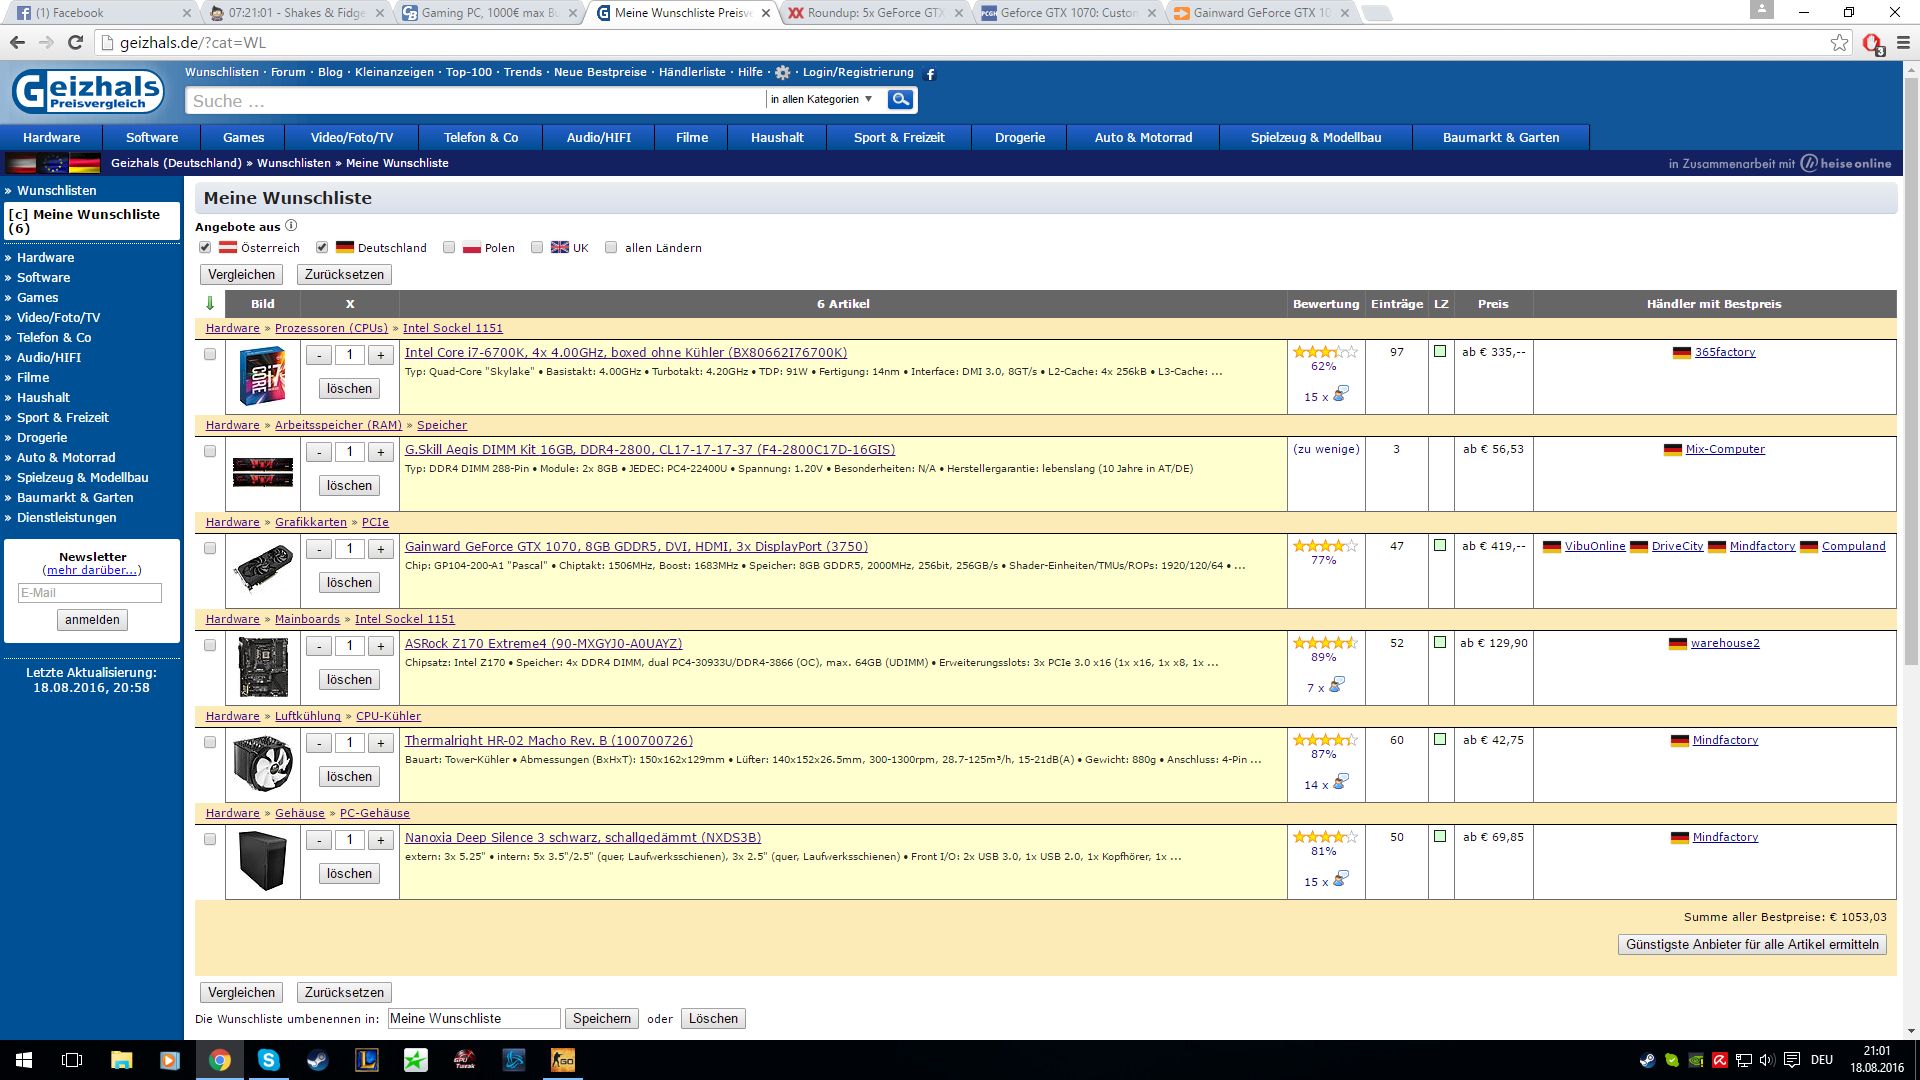Click the Facebook icon beside Login/Registrierung
The height and width of the screenshot is (1080, 1920).
point(930,74)
